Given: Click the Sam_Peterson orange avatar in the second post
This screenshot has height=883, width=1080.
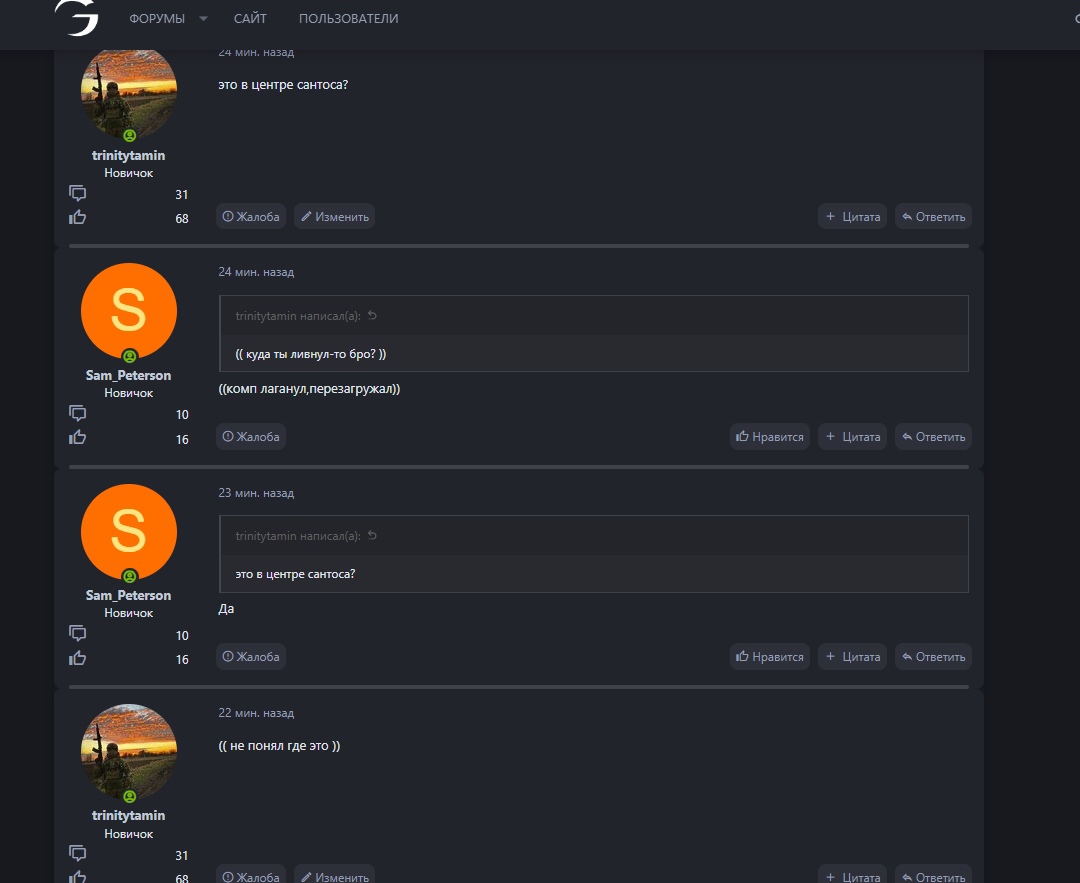Looking at the screenshot, I should click(129, 311).
